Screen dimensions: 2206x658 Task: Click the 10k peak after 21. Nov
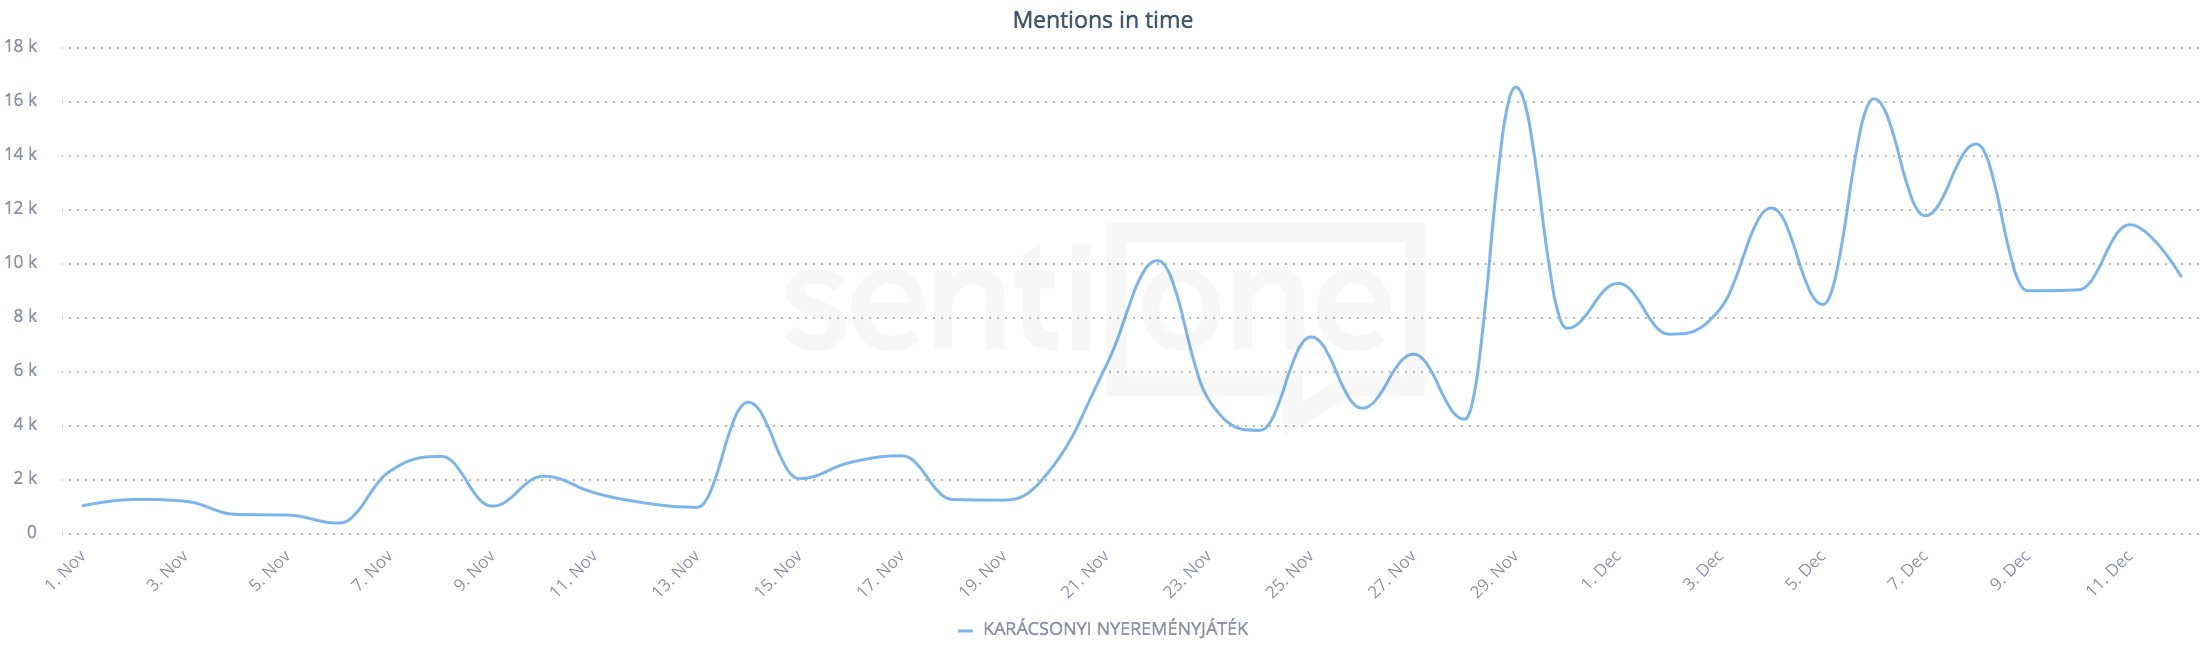pyautogui.click(x=1156, y=261)
